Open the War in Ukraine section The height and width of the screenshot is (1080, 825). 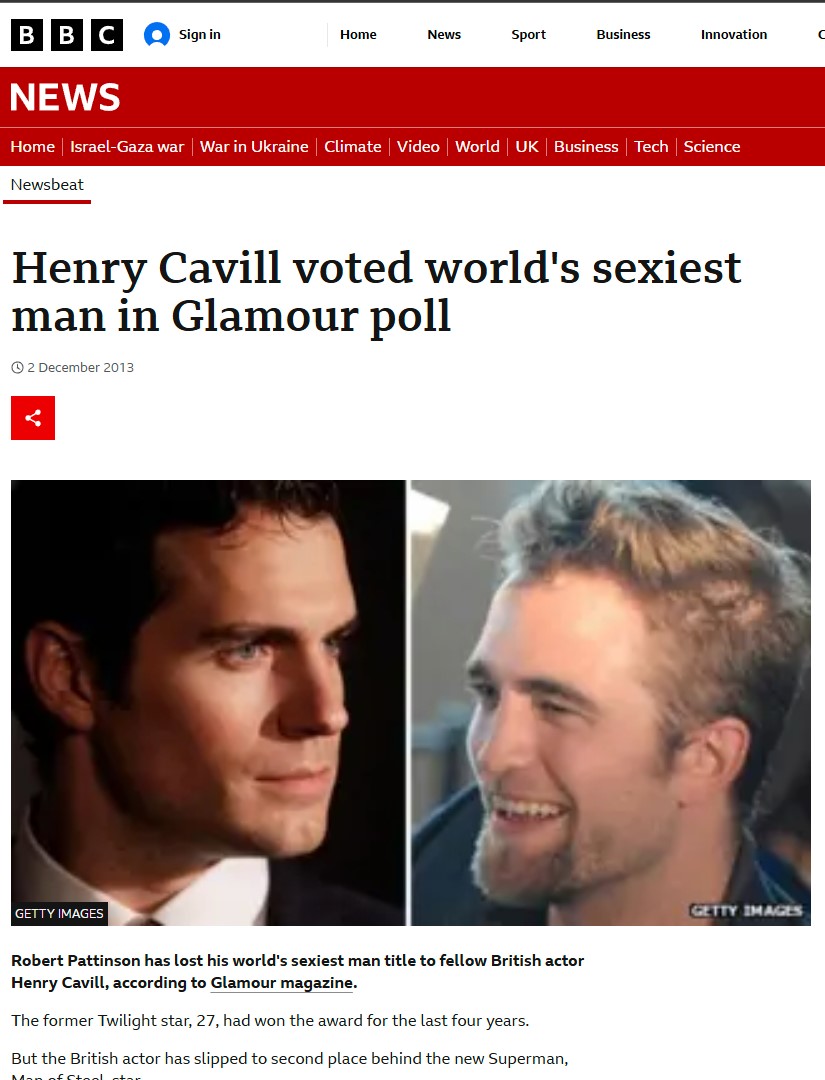point(254,146)
